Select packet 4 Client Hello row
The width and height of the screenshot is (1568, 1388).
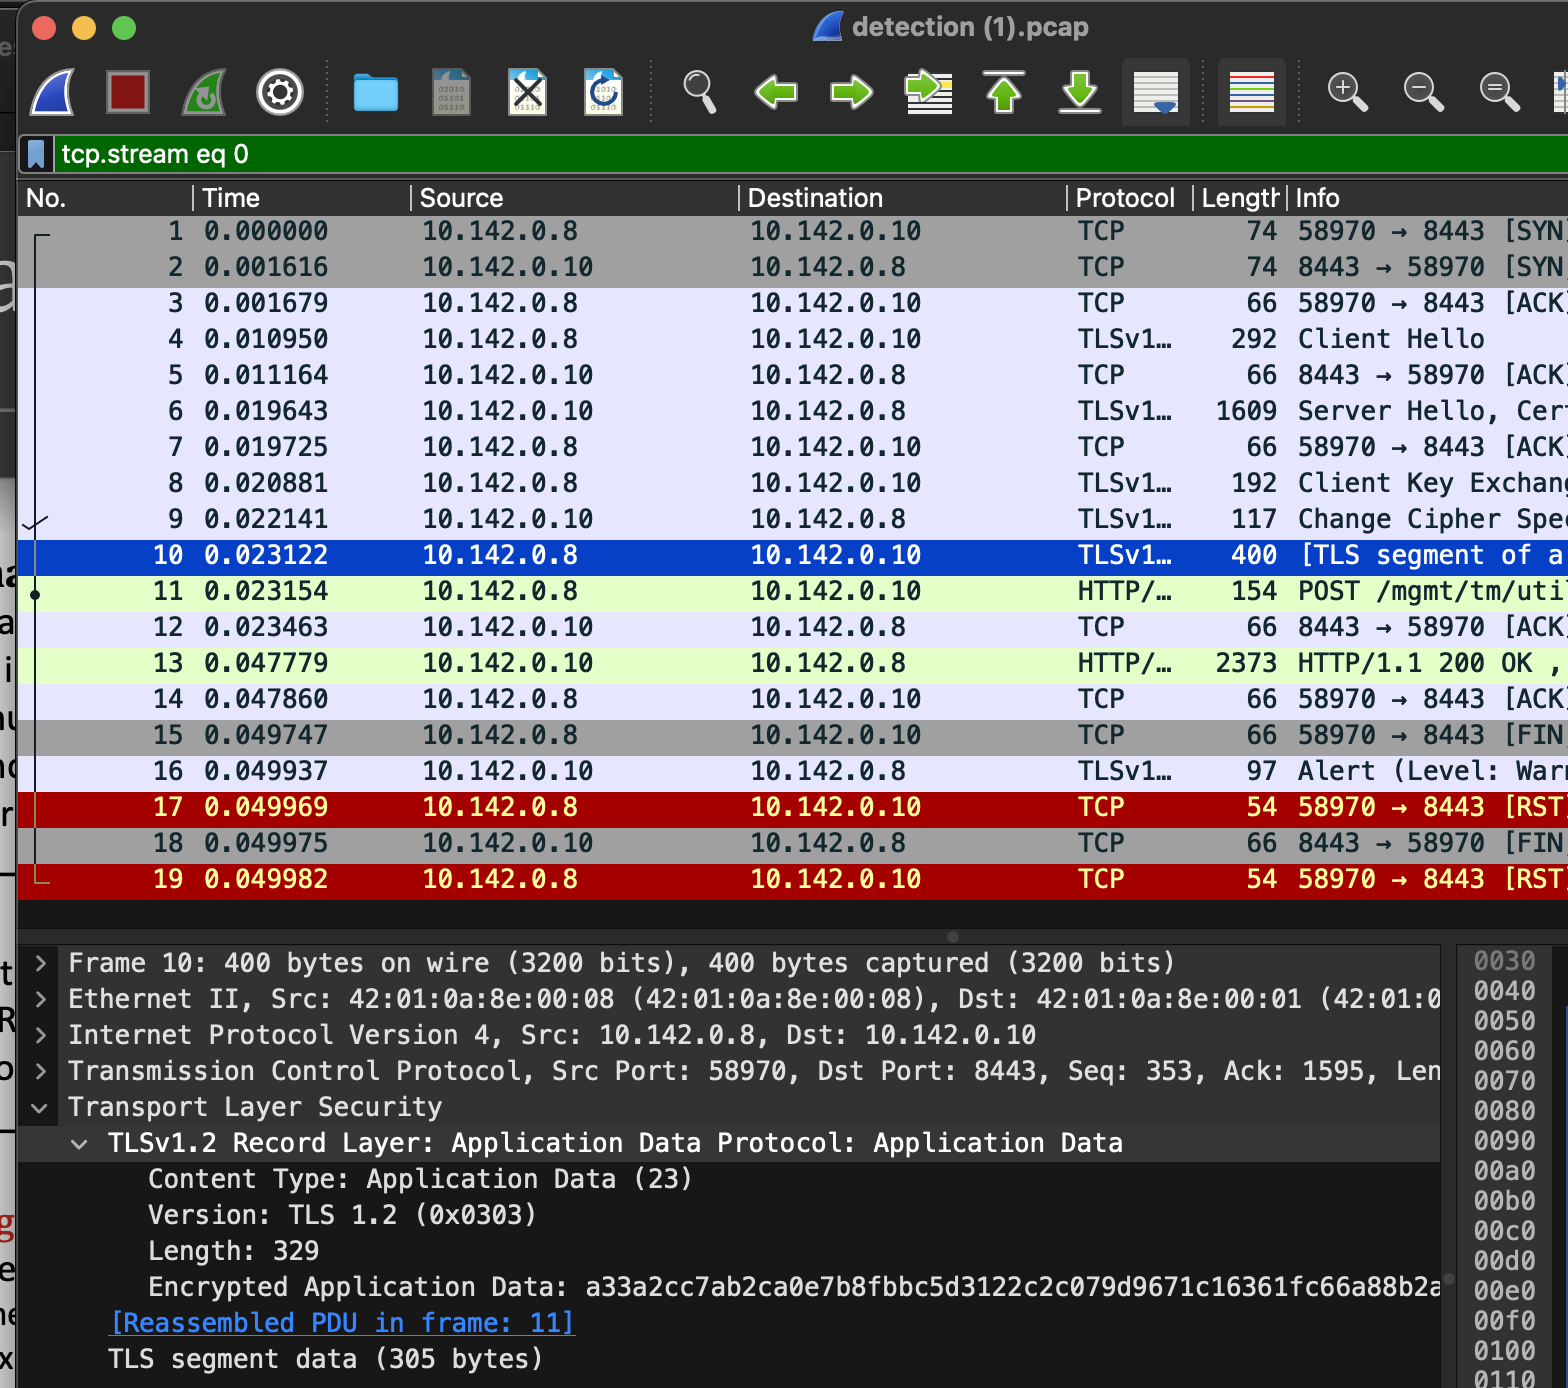point(793,339)
